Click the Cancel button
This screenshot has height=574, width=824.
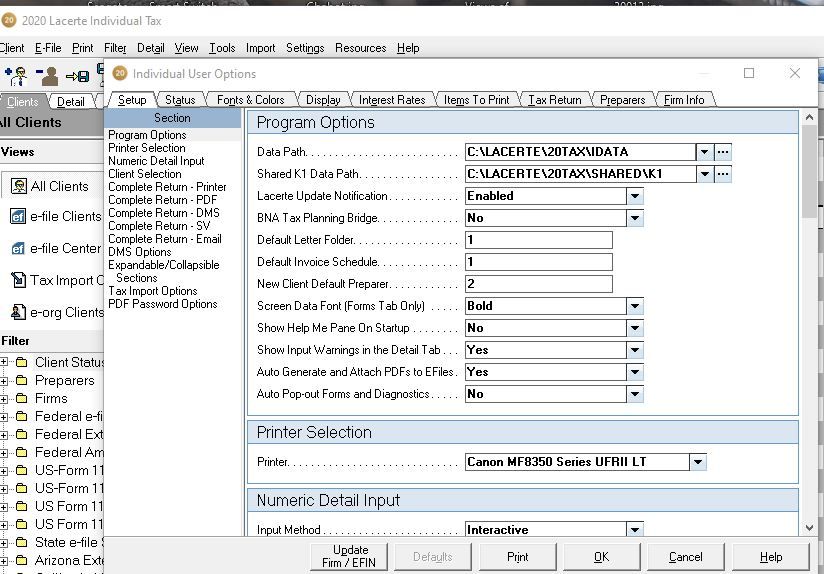(685, 557)
